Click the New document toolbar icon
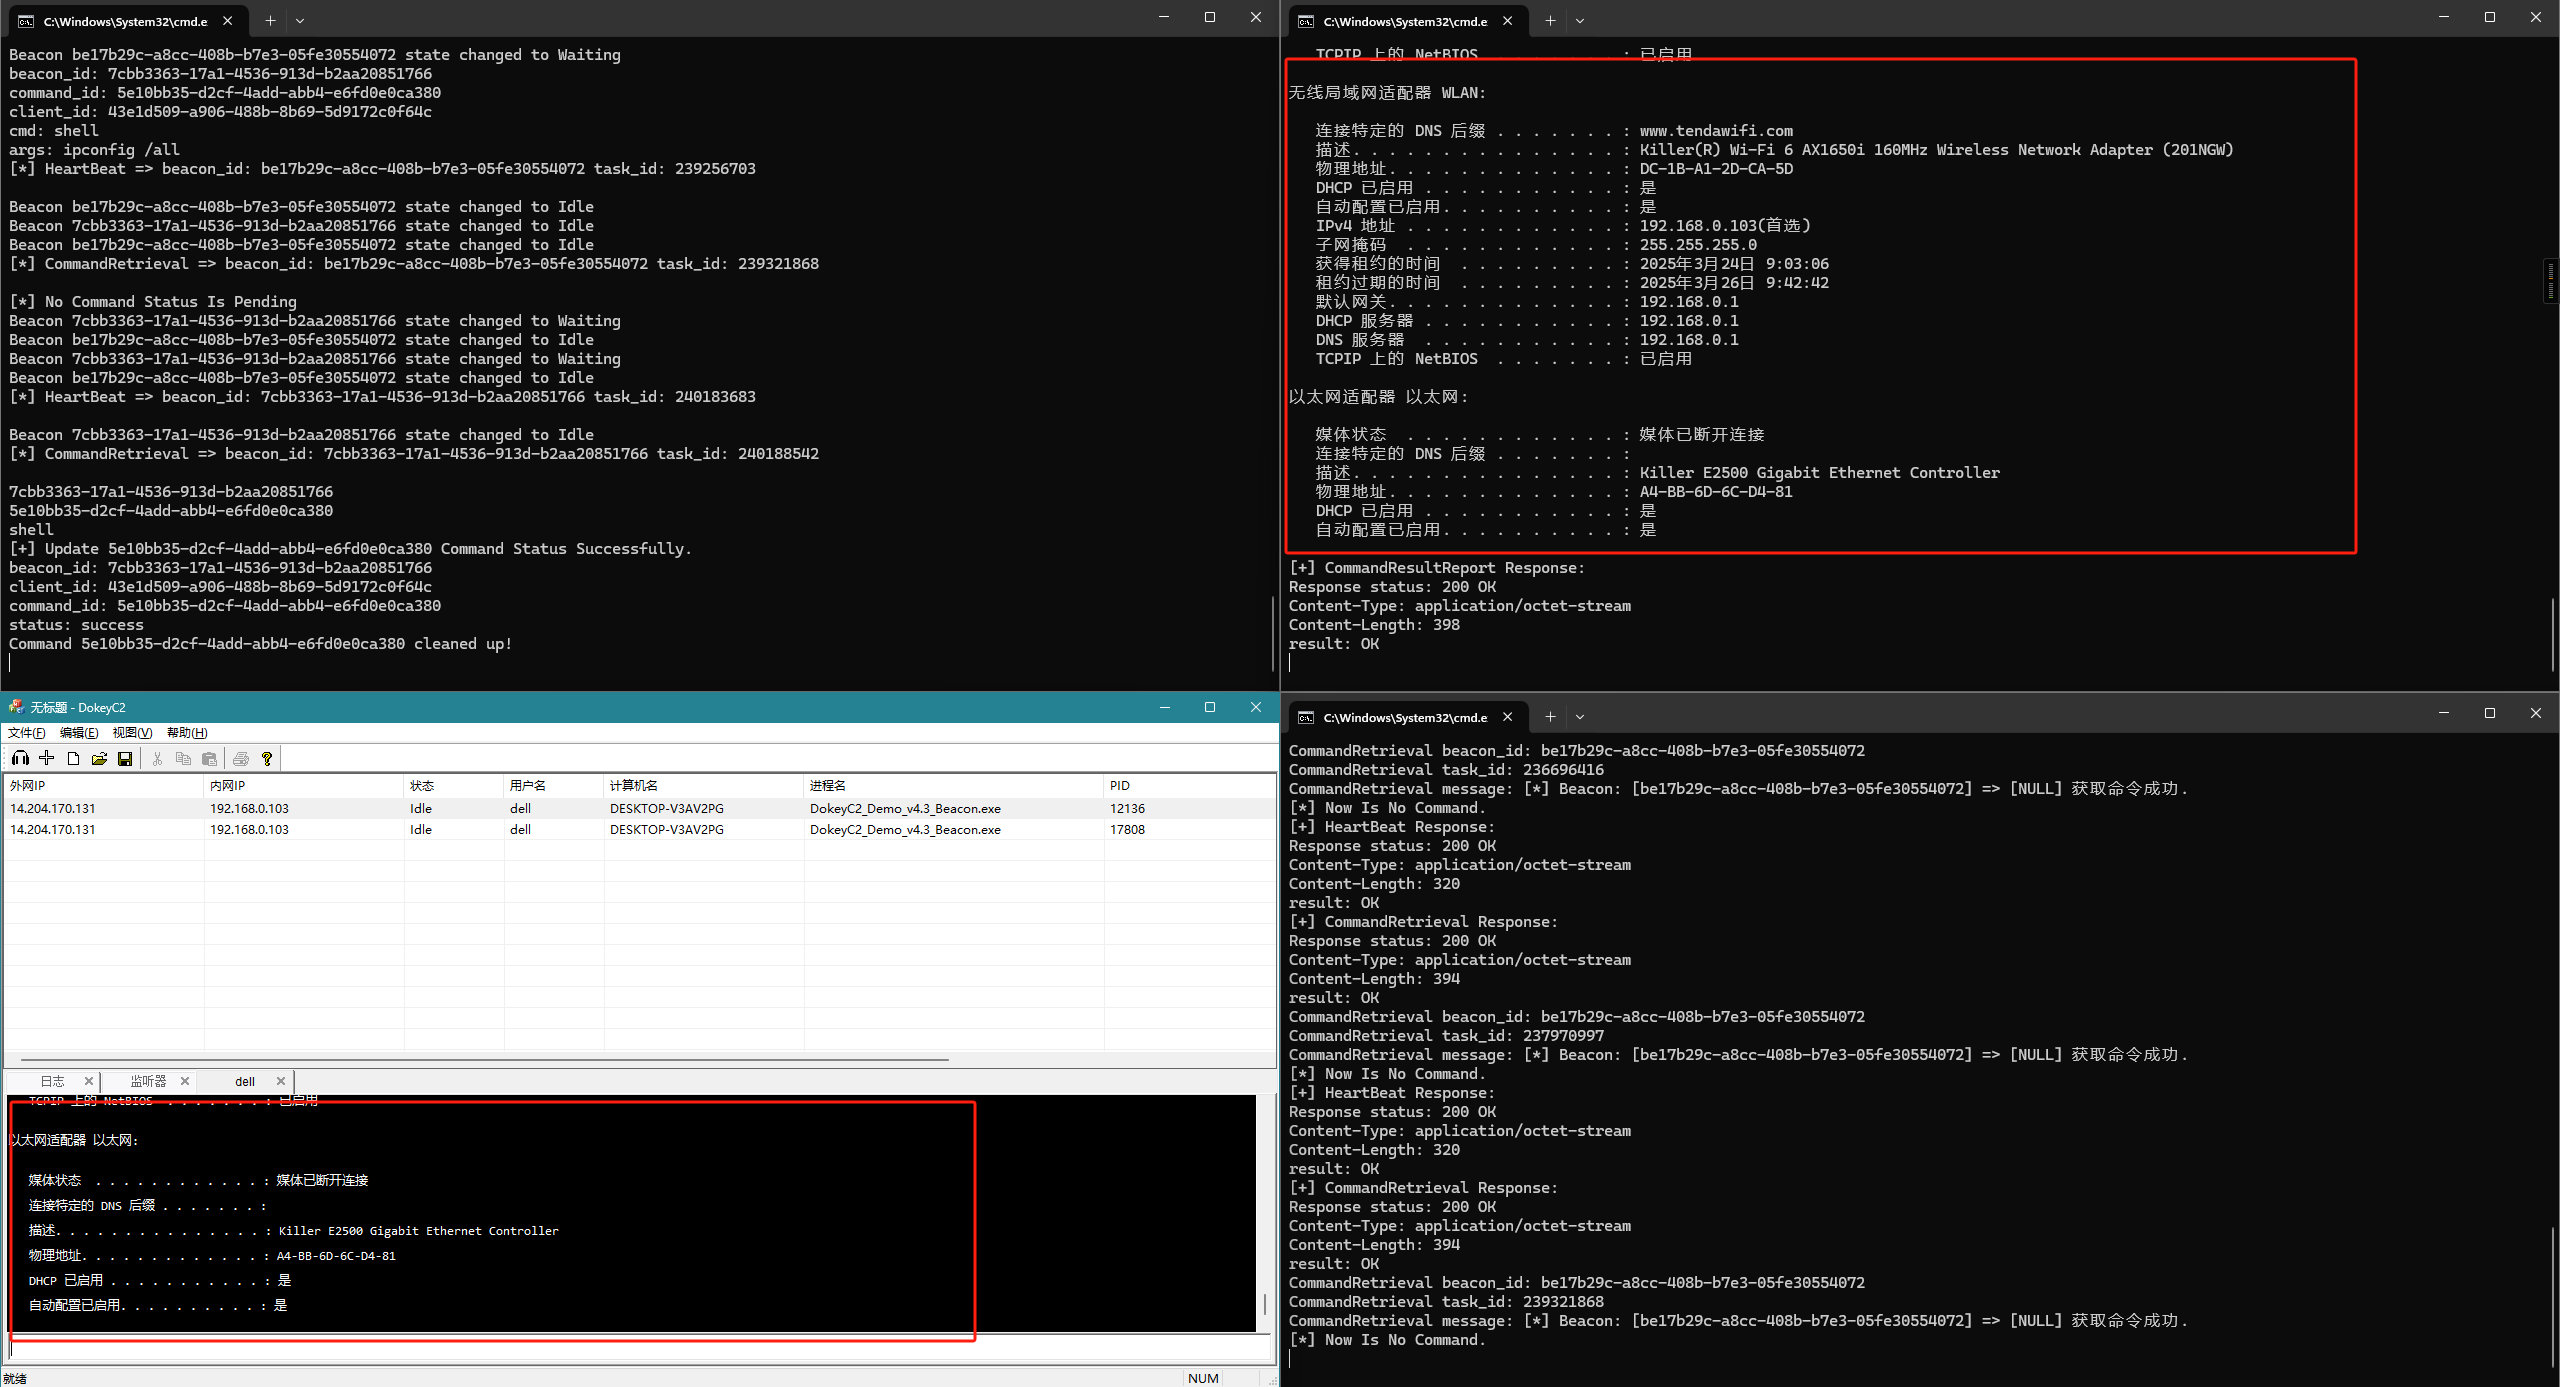The height and width of the screenshot is (1387, 2560). pos(73,758)
